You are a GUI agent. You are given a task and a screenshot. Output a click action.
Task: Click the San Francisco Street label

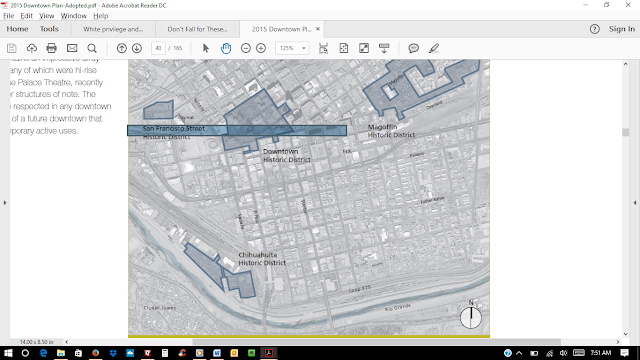point(174,129)
